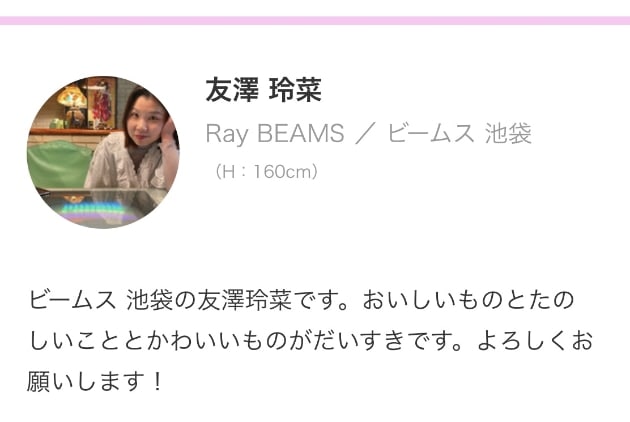Click the given name 玲菜 in the heading
The height and width of the screenshot is (422, 630).
(295, 90)
